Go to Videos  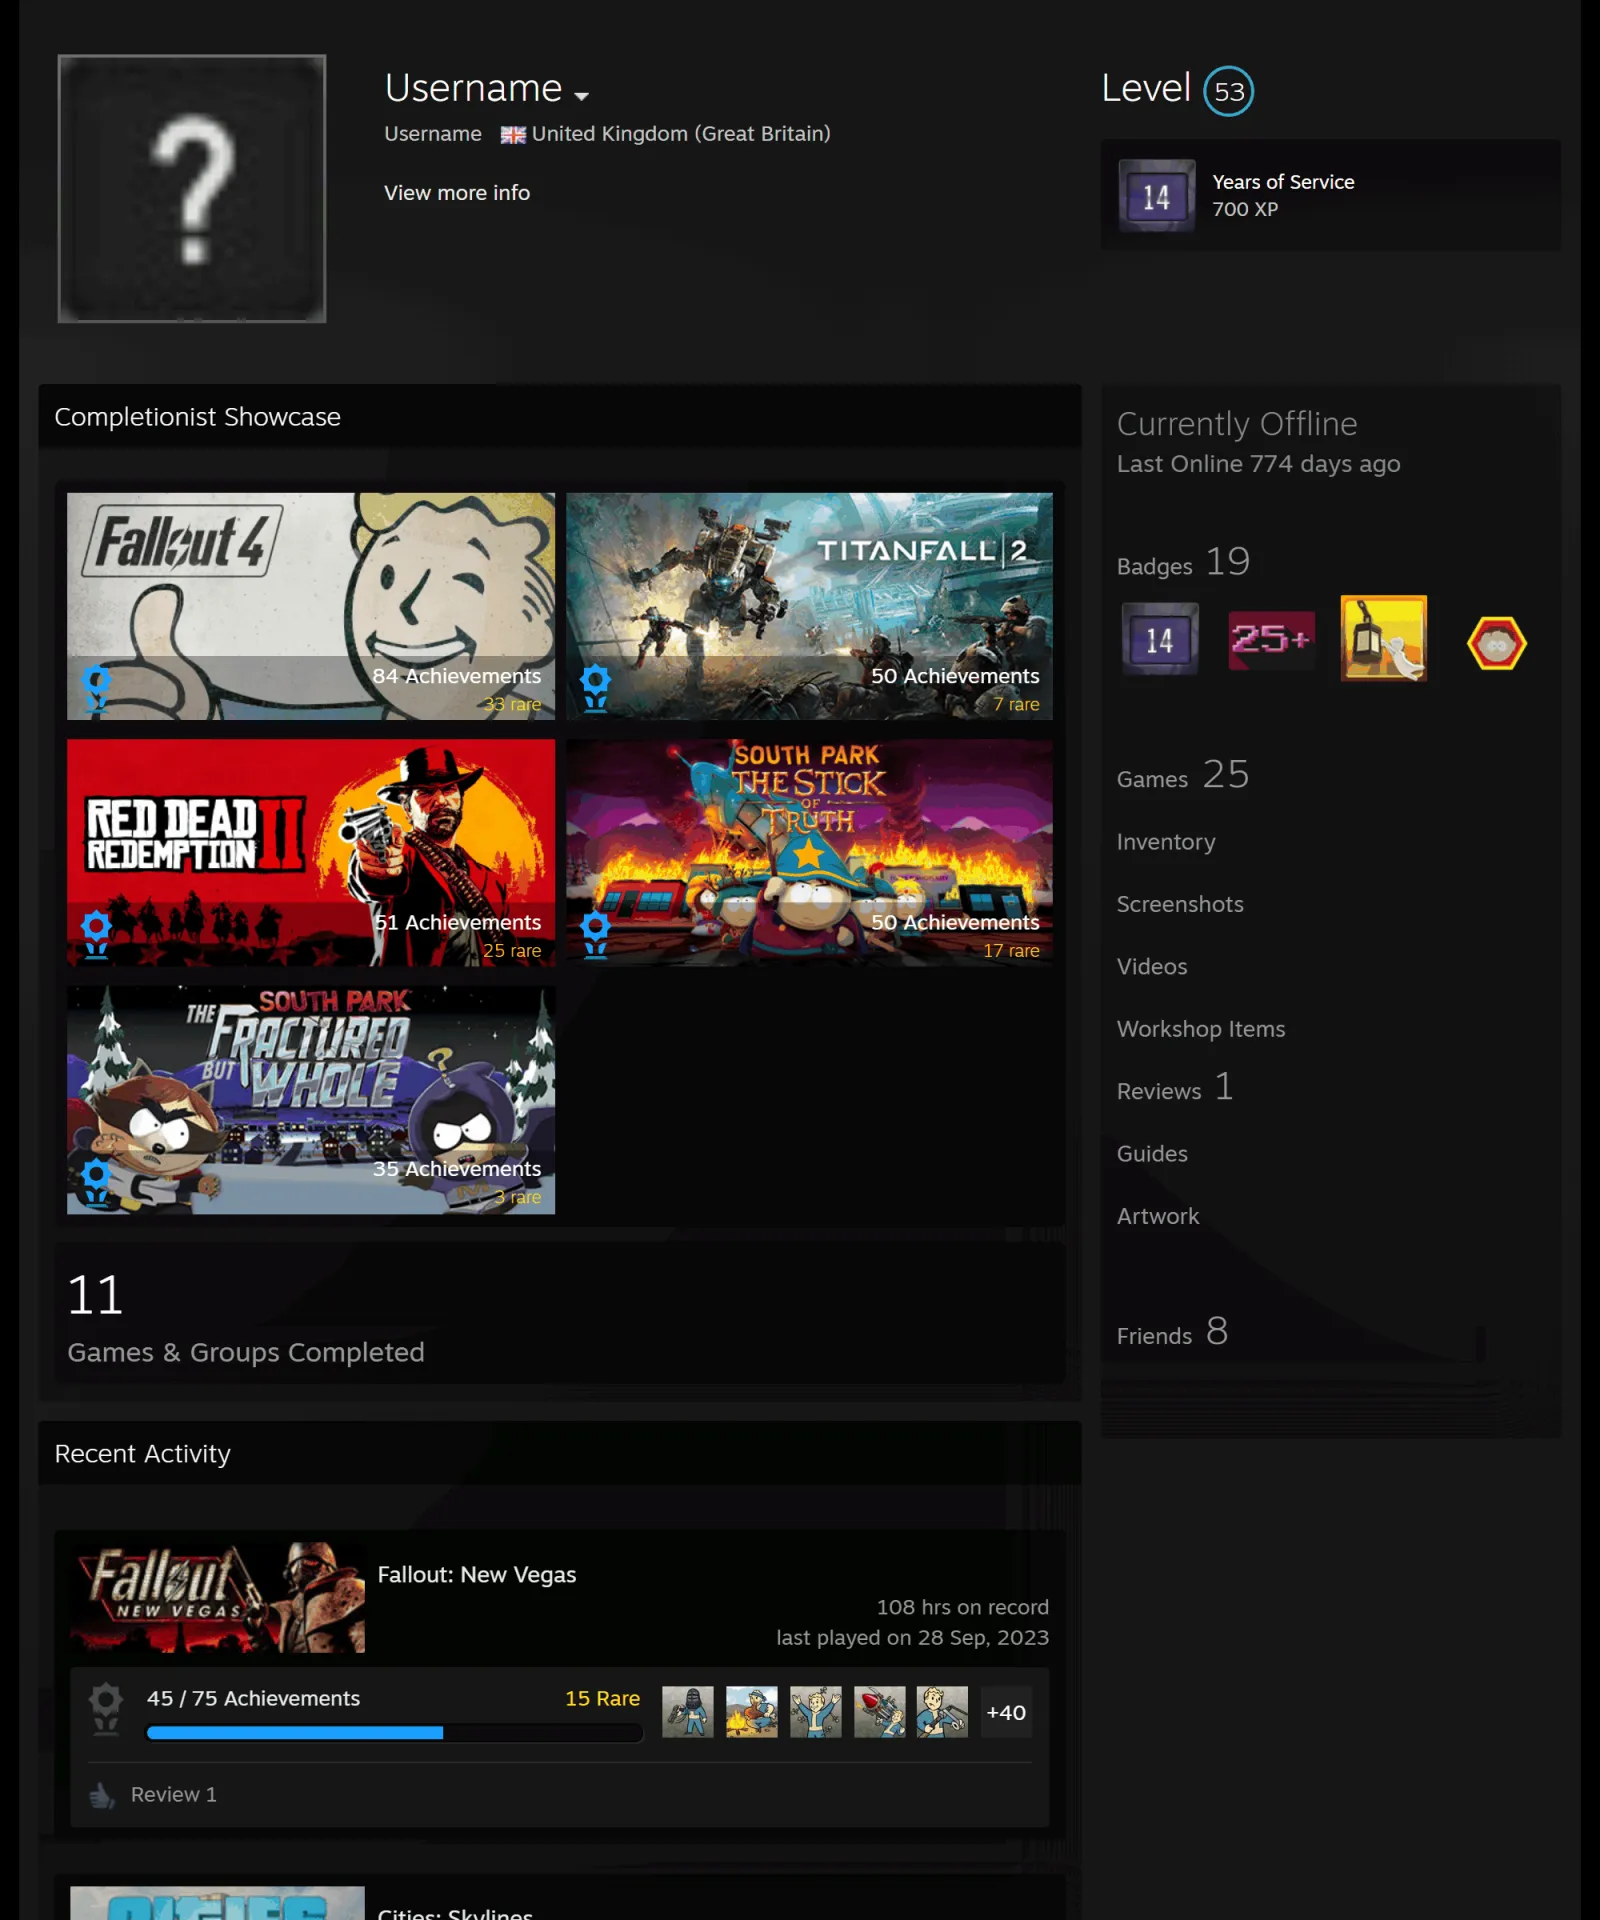tap(1152, 966)
